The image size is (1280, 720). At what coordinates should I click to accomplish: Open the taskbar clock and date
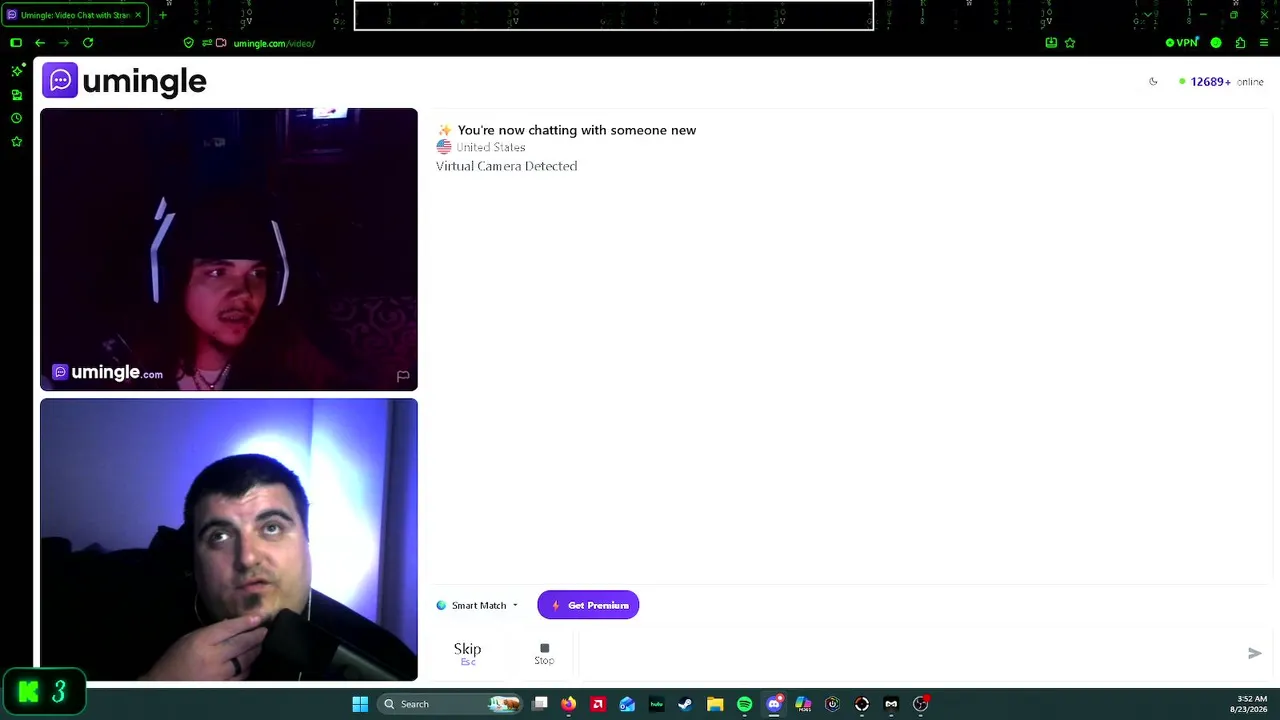tap(1249, 704)
